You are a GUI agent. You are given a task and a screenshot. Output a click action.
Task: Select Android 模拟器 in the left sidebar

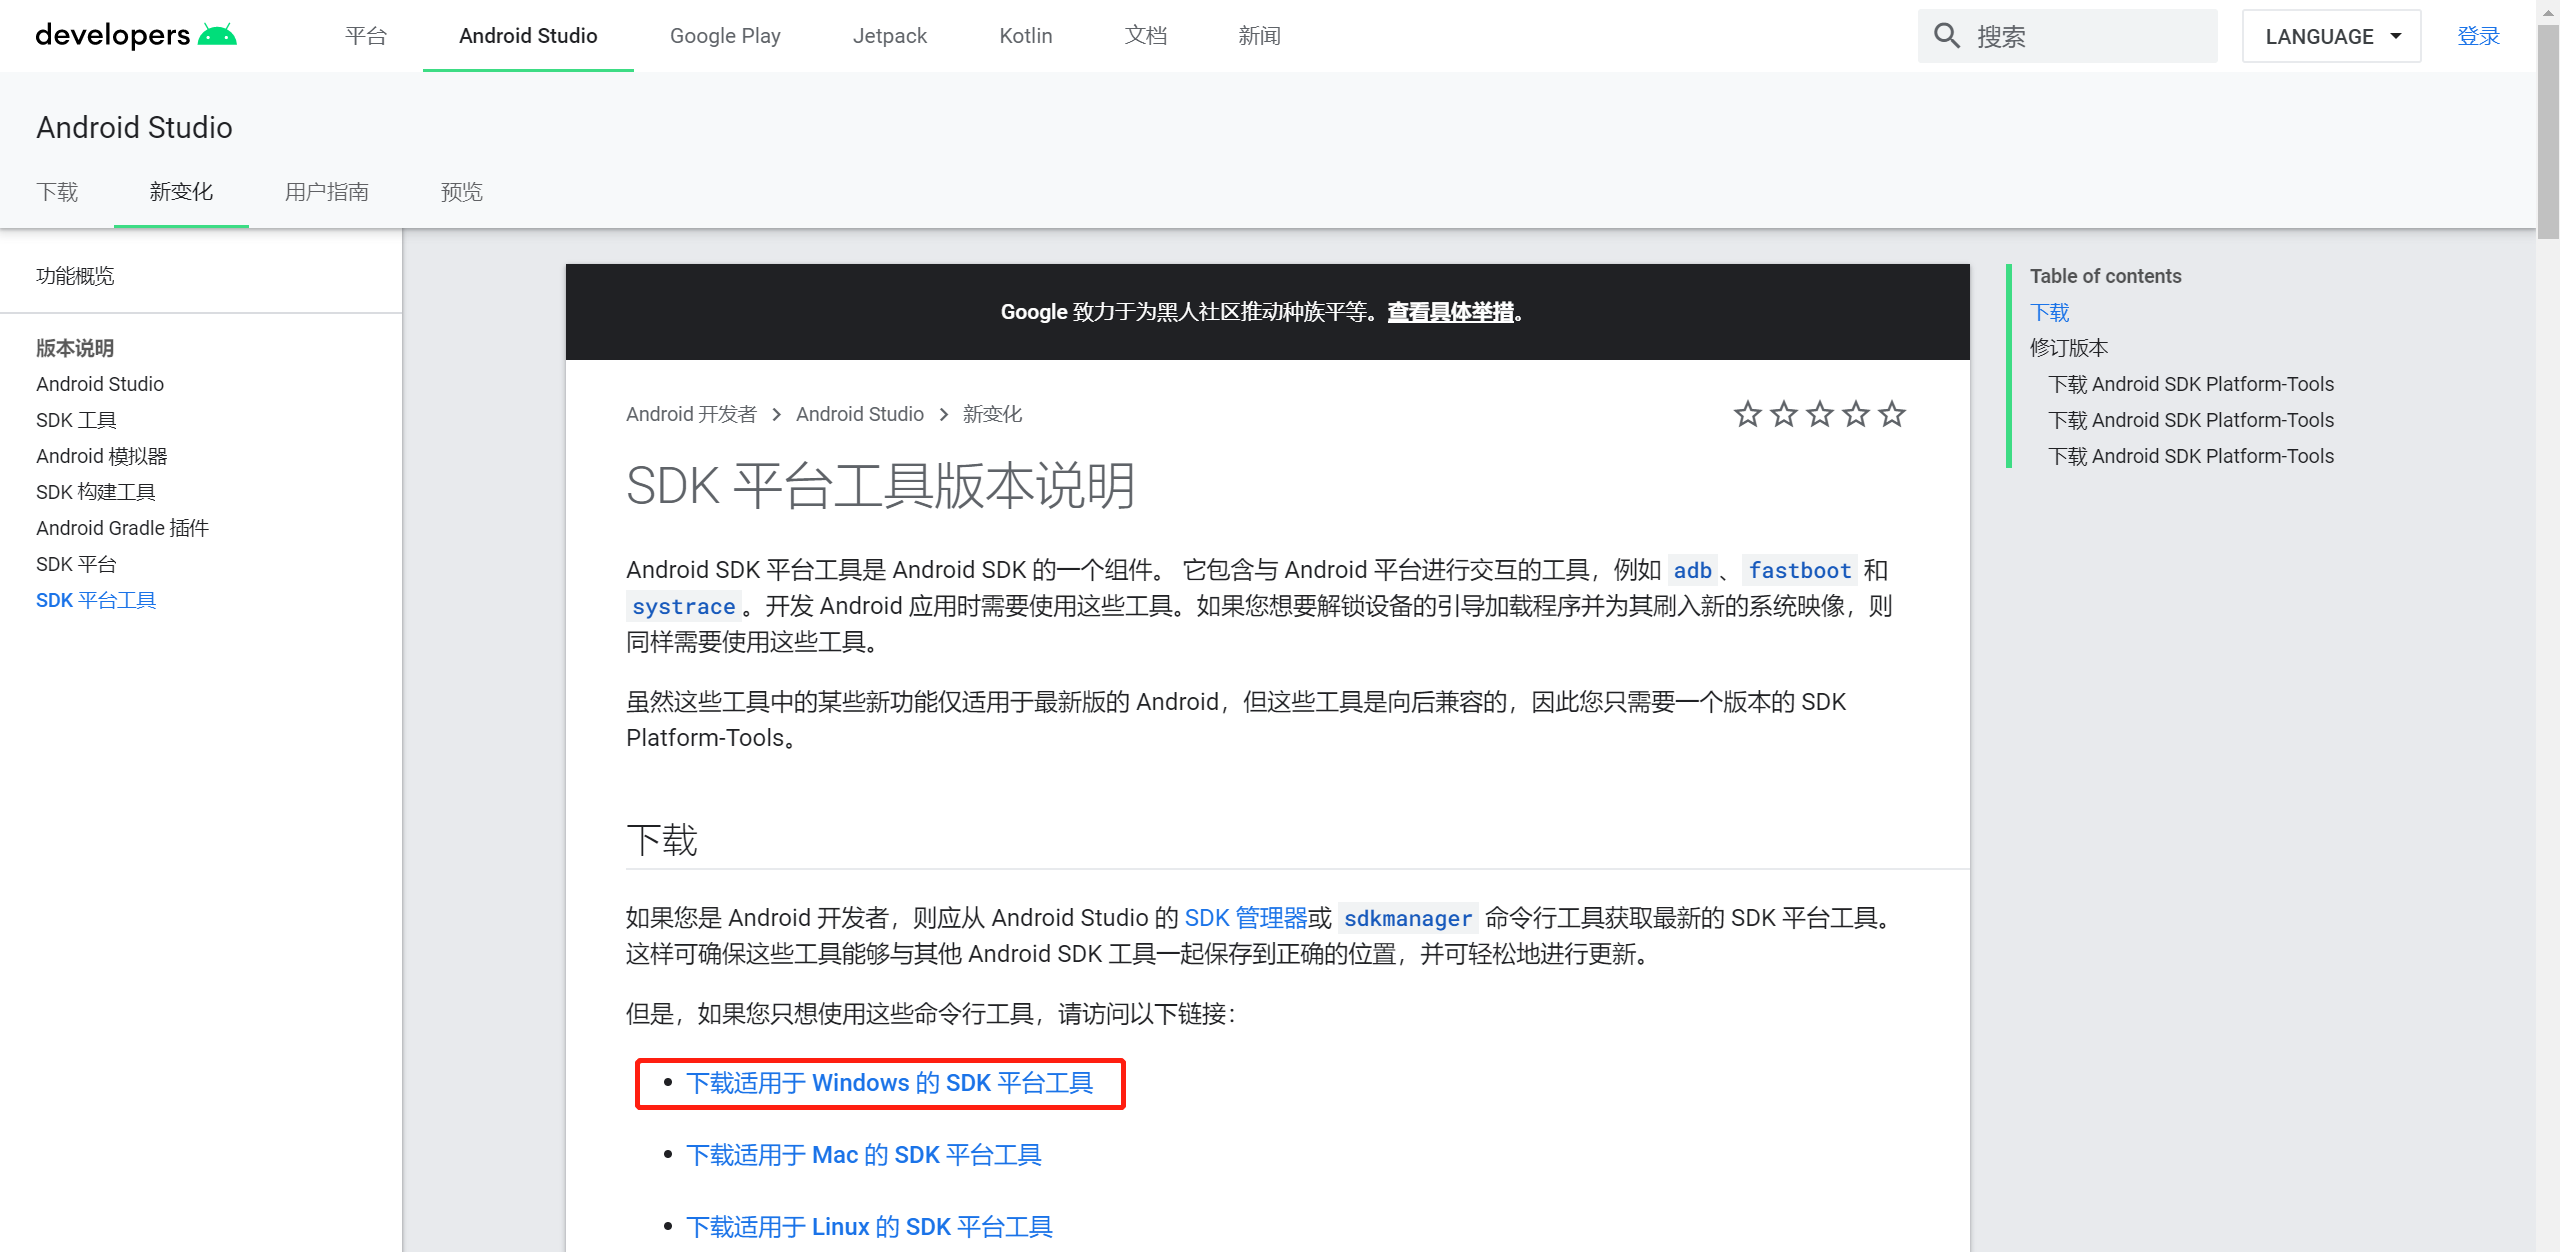(x=101, y=456)
